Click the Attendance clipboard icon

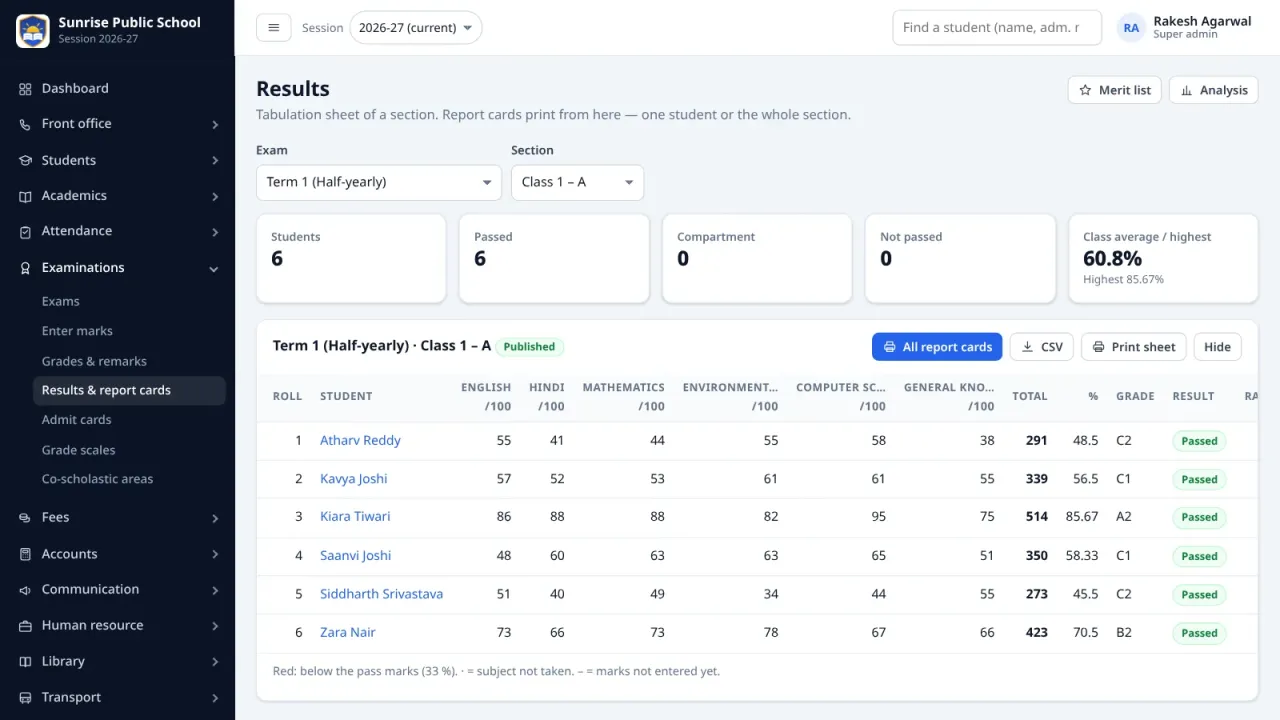(25, 231)
